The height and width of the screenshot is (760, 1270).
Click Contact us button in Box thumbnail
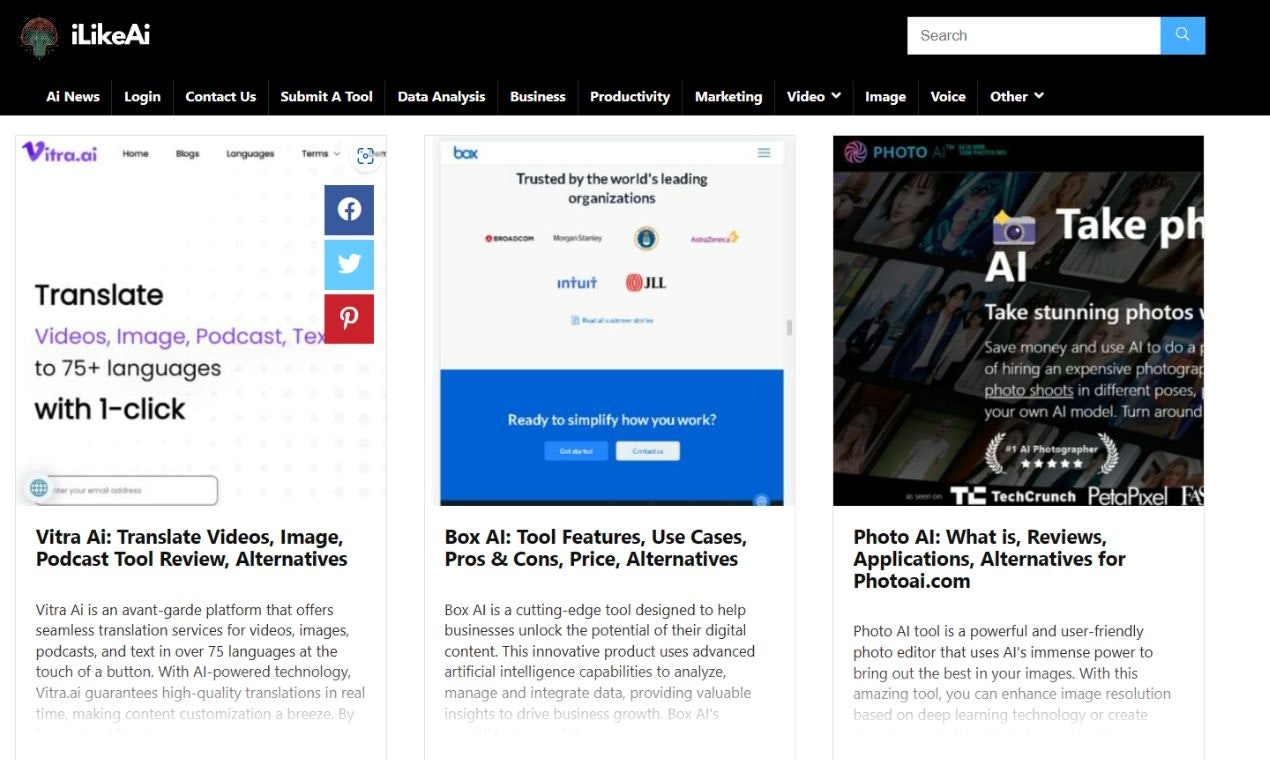pos(647,451)
